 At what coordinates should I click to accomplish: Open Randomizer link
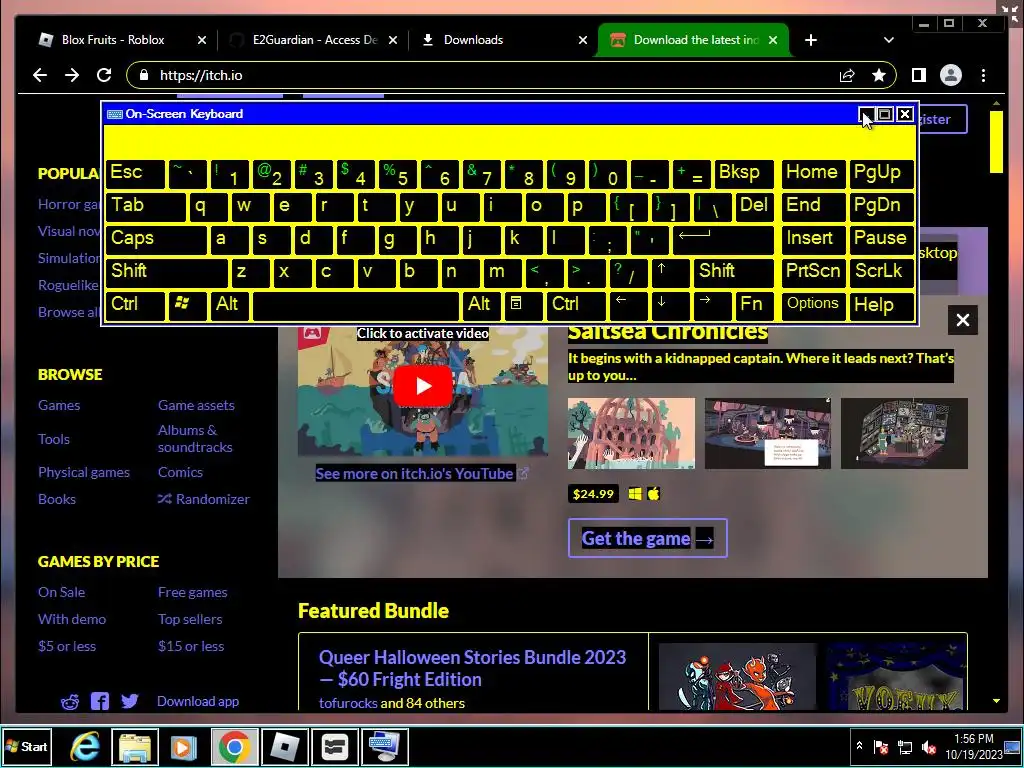tap(204, 499)
